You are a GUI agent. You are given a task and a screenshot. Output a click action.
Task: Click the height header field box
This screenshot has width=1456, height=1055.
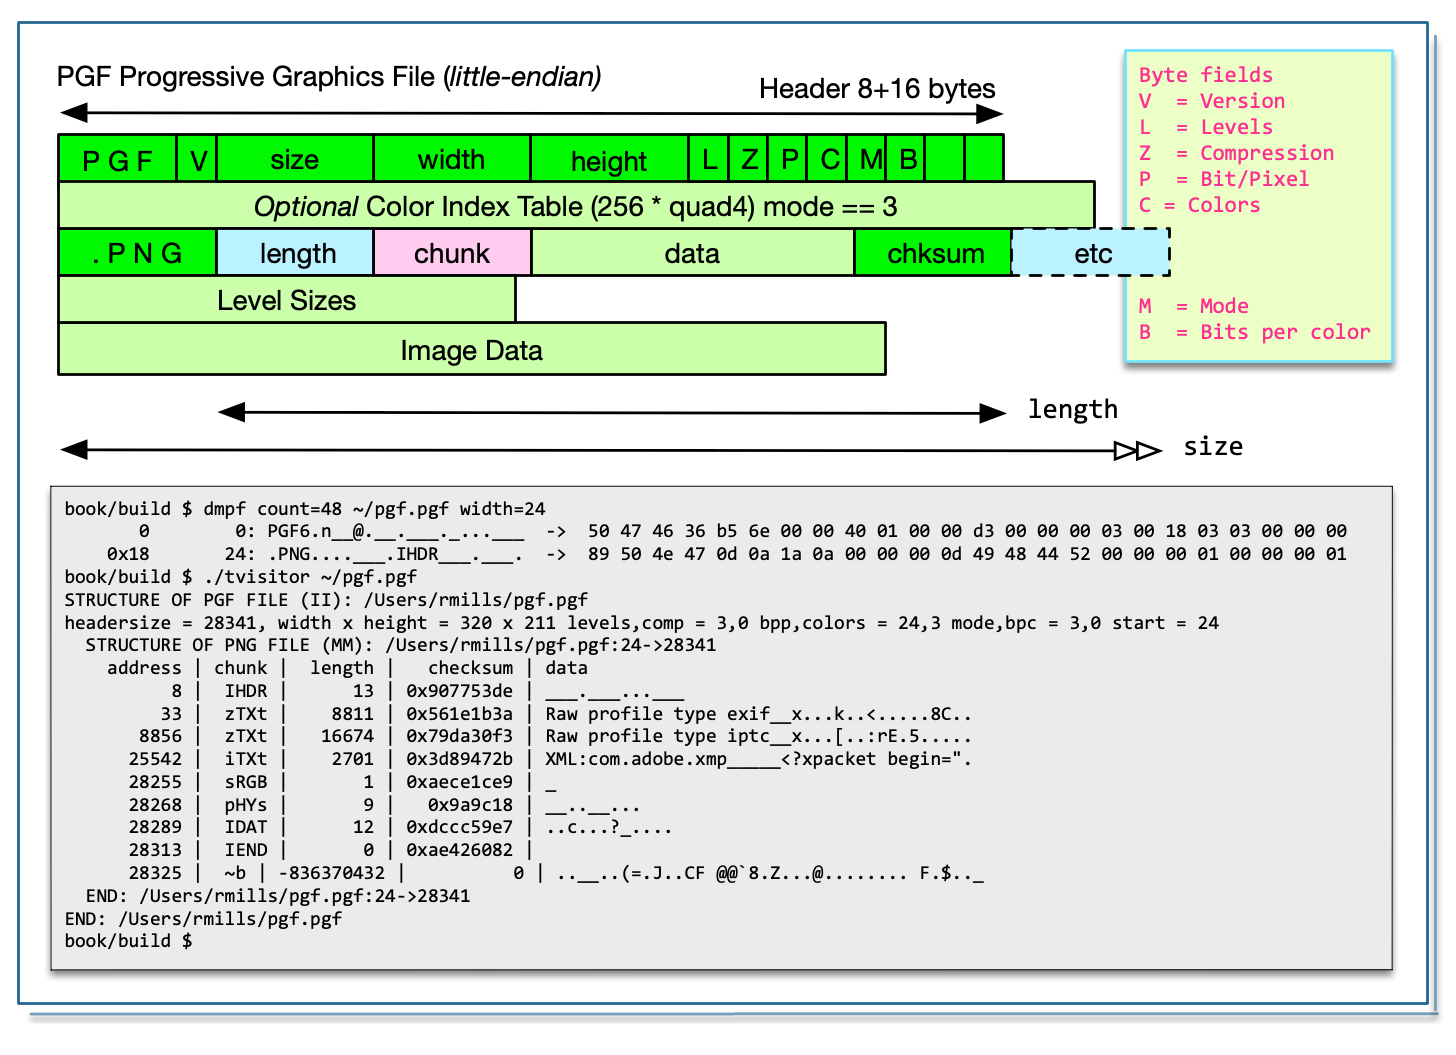pos(608,159)
